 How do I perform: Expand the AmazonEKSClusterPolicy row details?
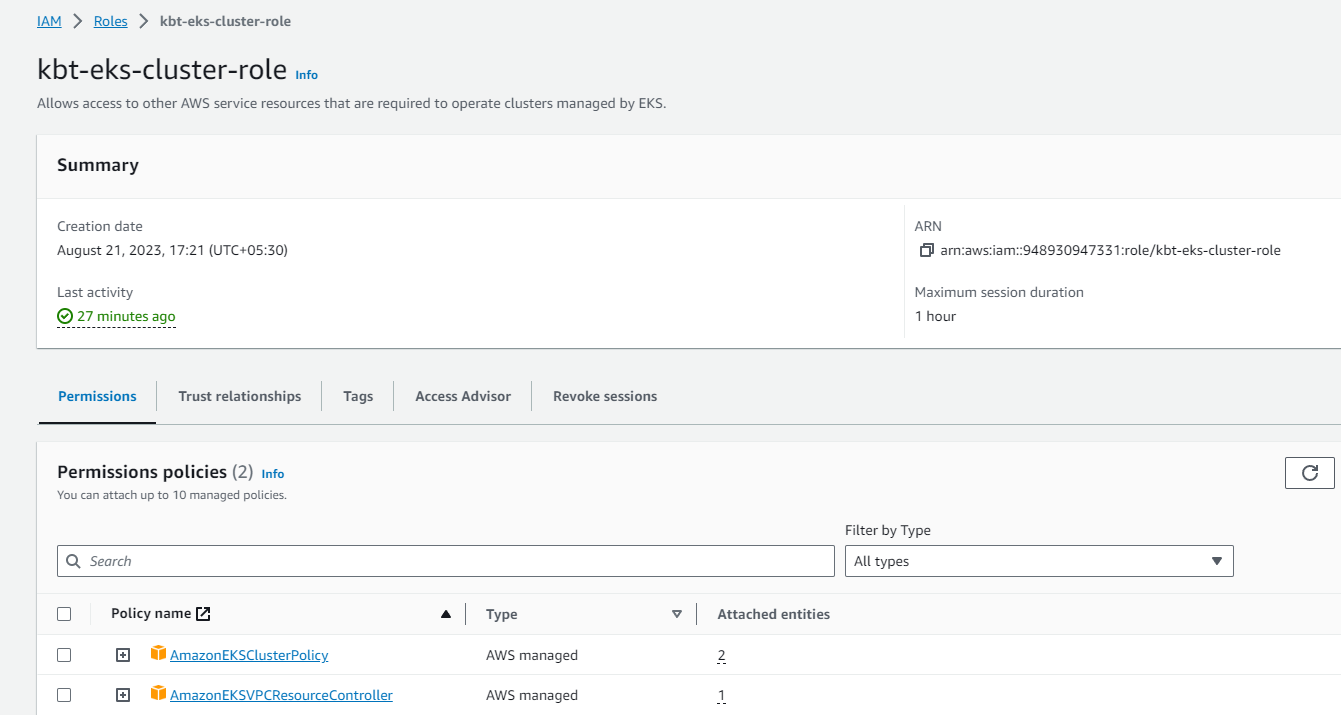(123, 655)
